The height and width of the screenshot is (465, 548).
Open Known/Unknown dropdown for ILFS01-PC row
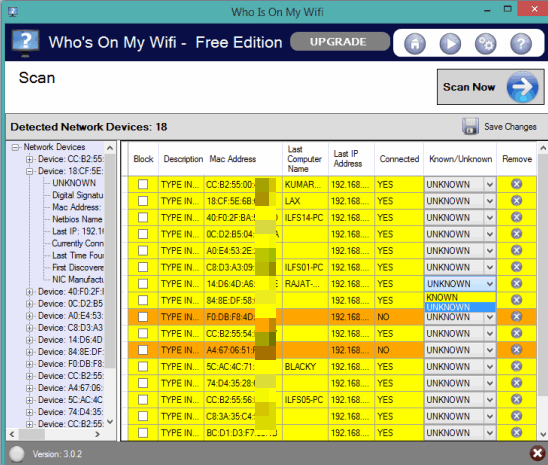click(x=490, y=267)
